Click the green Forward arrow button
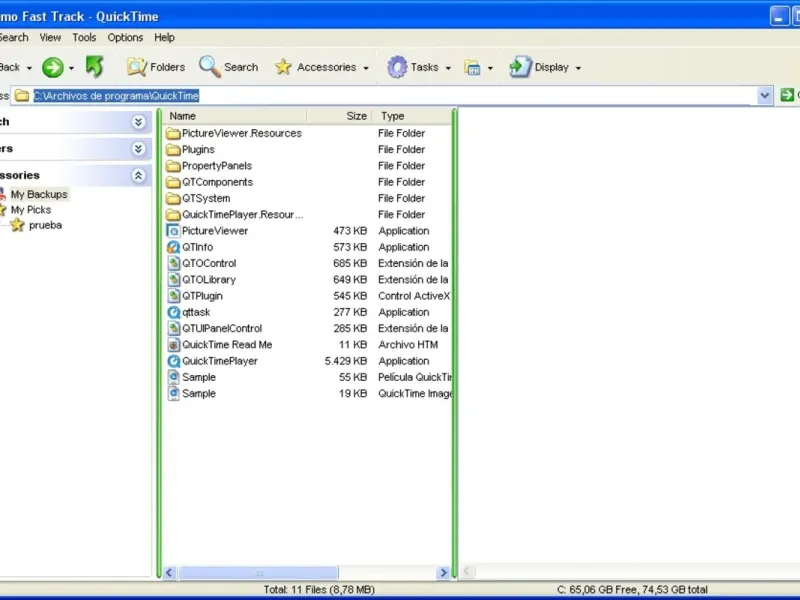 [53, 67]
